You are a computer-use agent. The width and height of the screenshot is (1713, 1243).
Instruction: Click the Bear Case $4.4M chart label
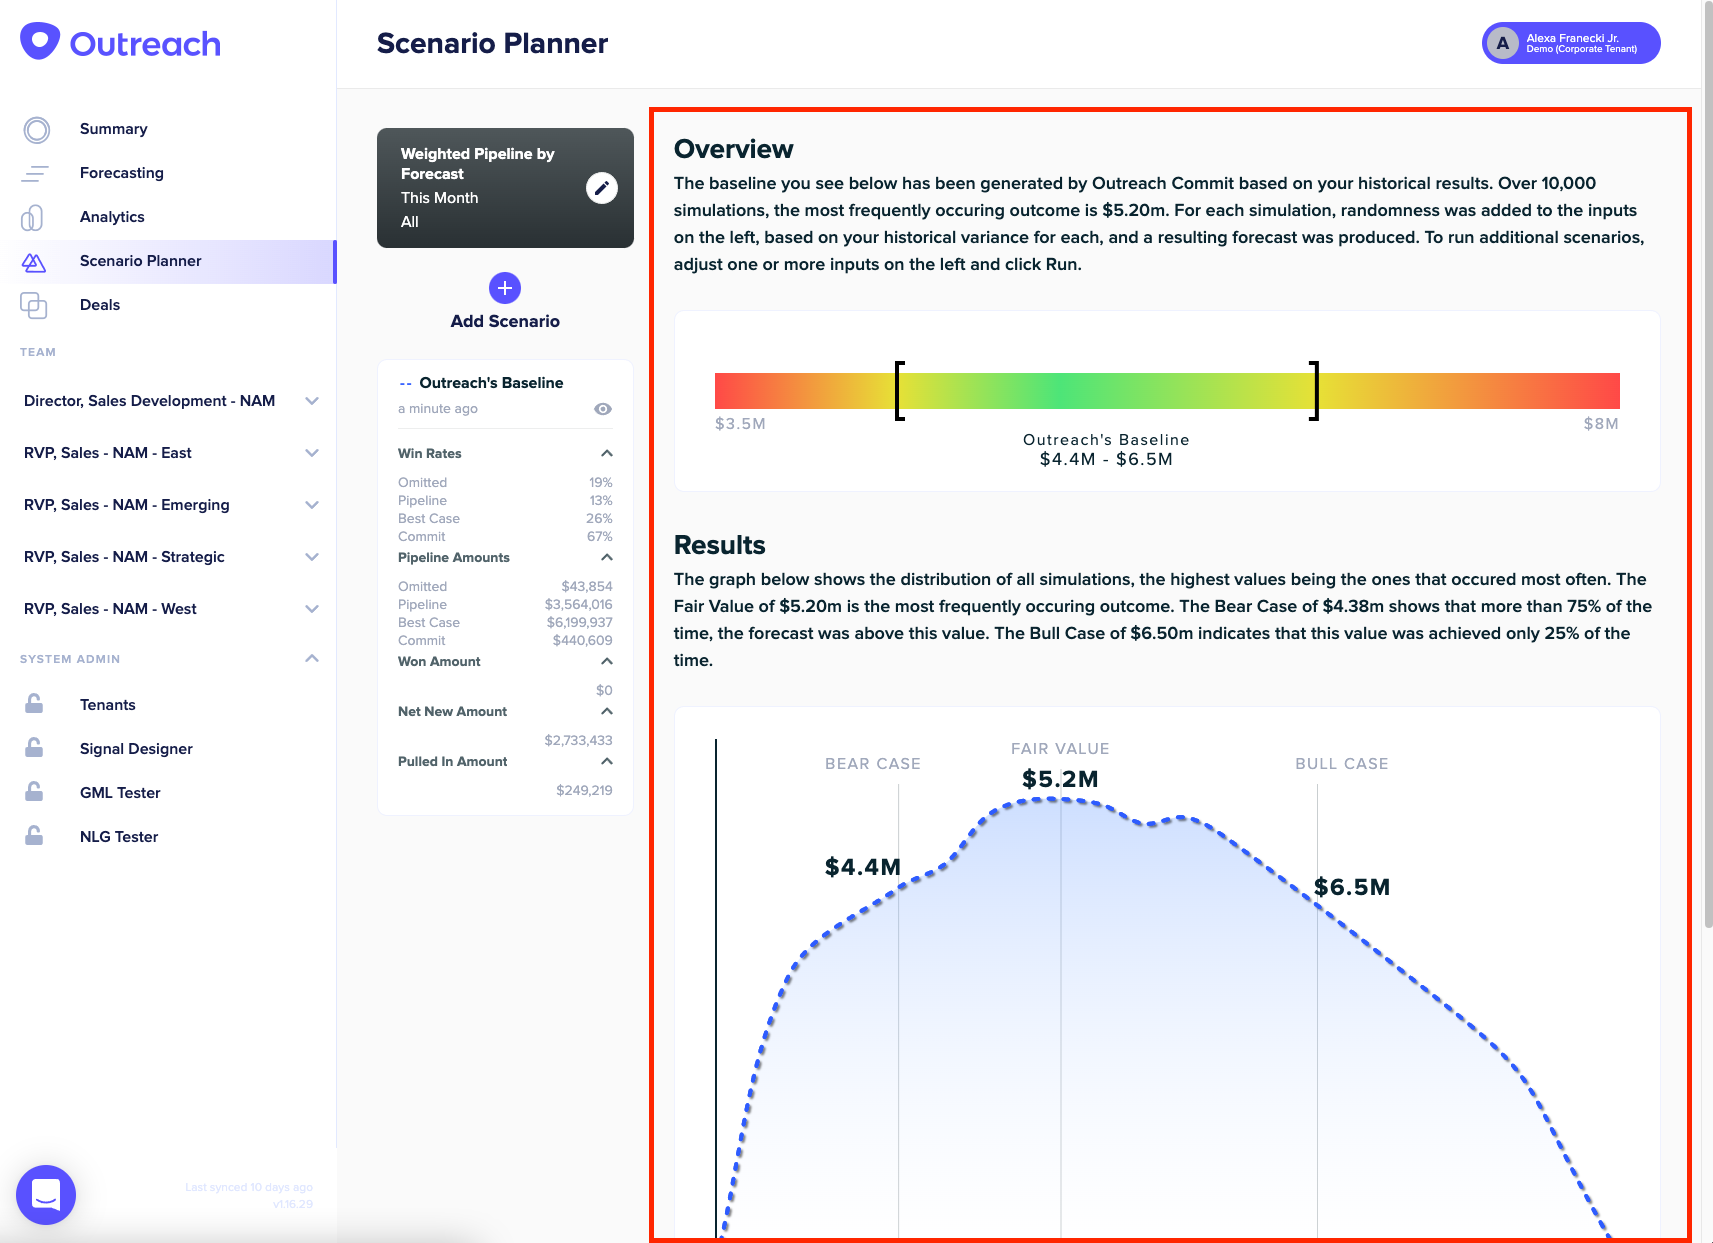863,867
